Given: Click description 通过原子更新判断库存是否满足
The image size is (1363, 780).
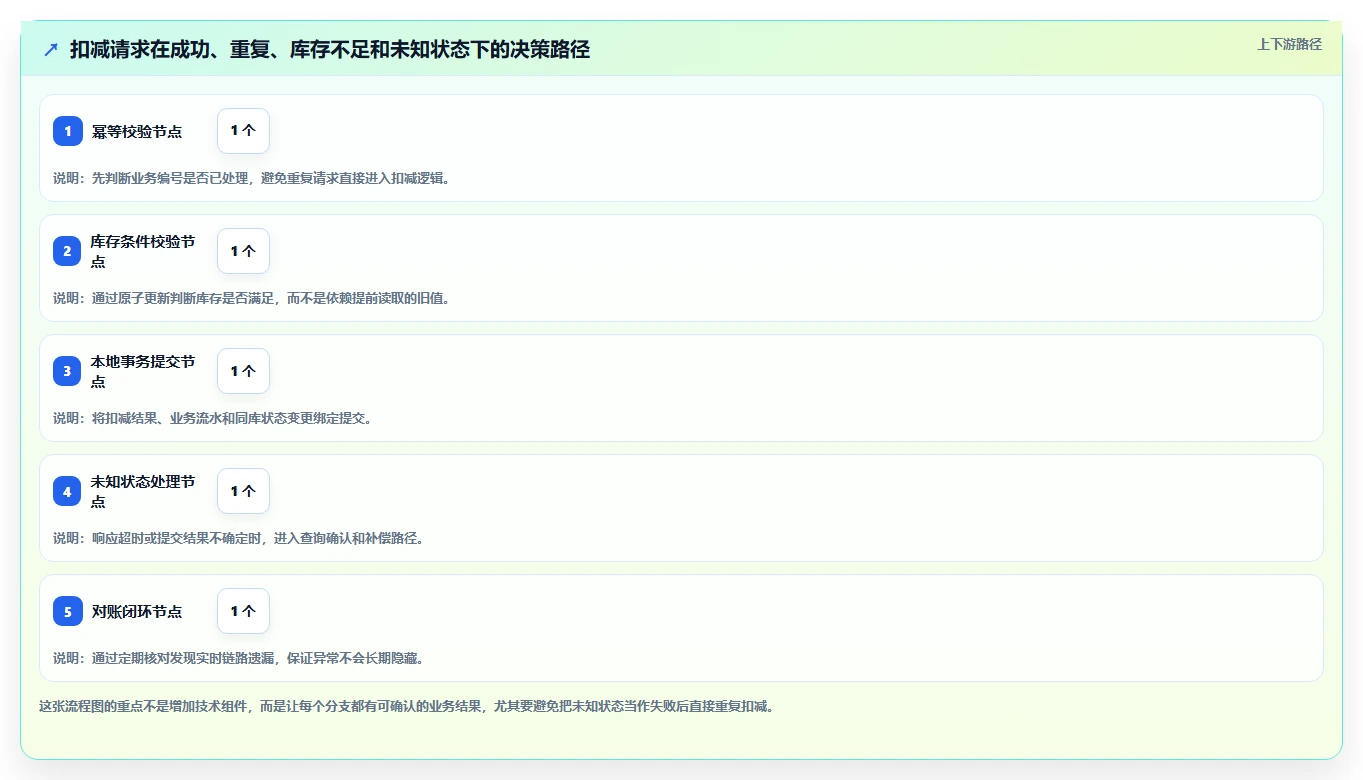Looking at the screenshot, I should tap(252, 298).
